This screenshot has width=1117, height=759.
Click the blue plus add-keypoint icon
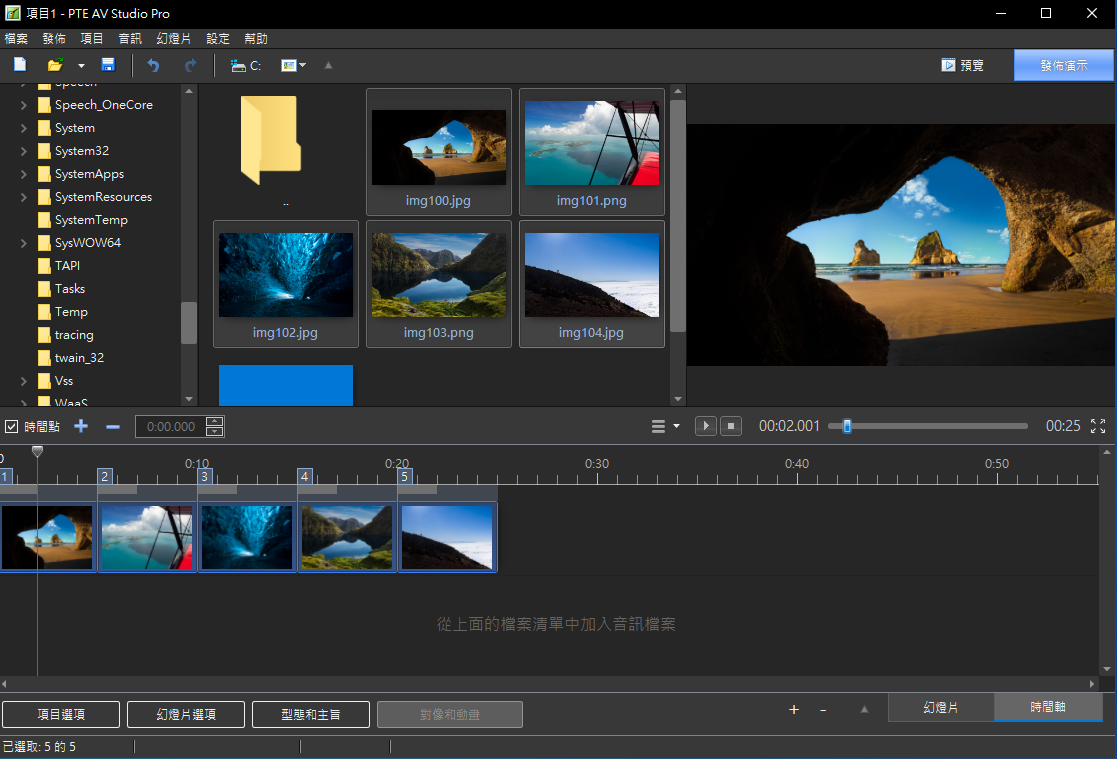[81, 426]
